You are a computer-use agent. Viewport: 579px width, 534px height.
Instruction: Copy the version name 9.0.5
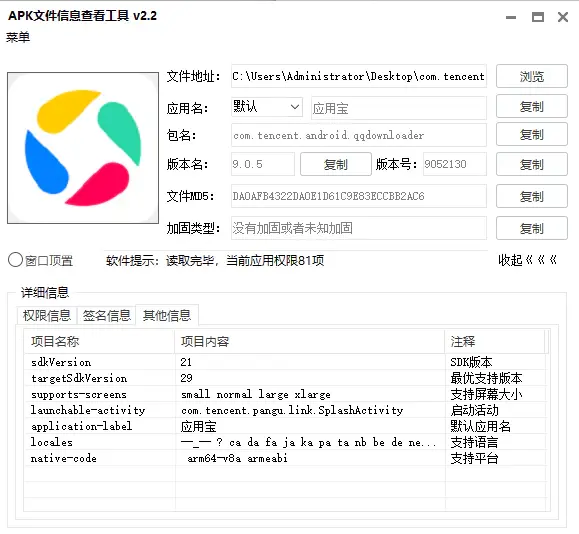click(x=336, y=164)
